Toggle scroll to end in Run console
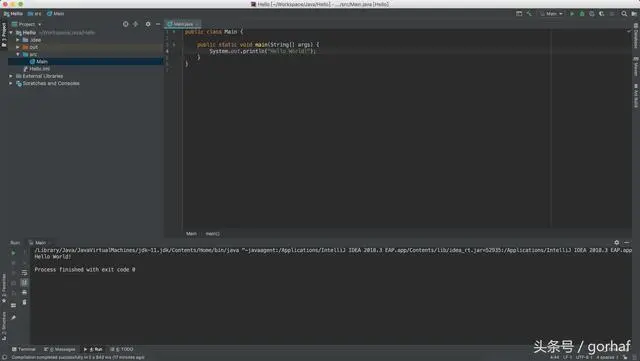 (x=24, y=282)
